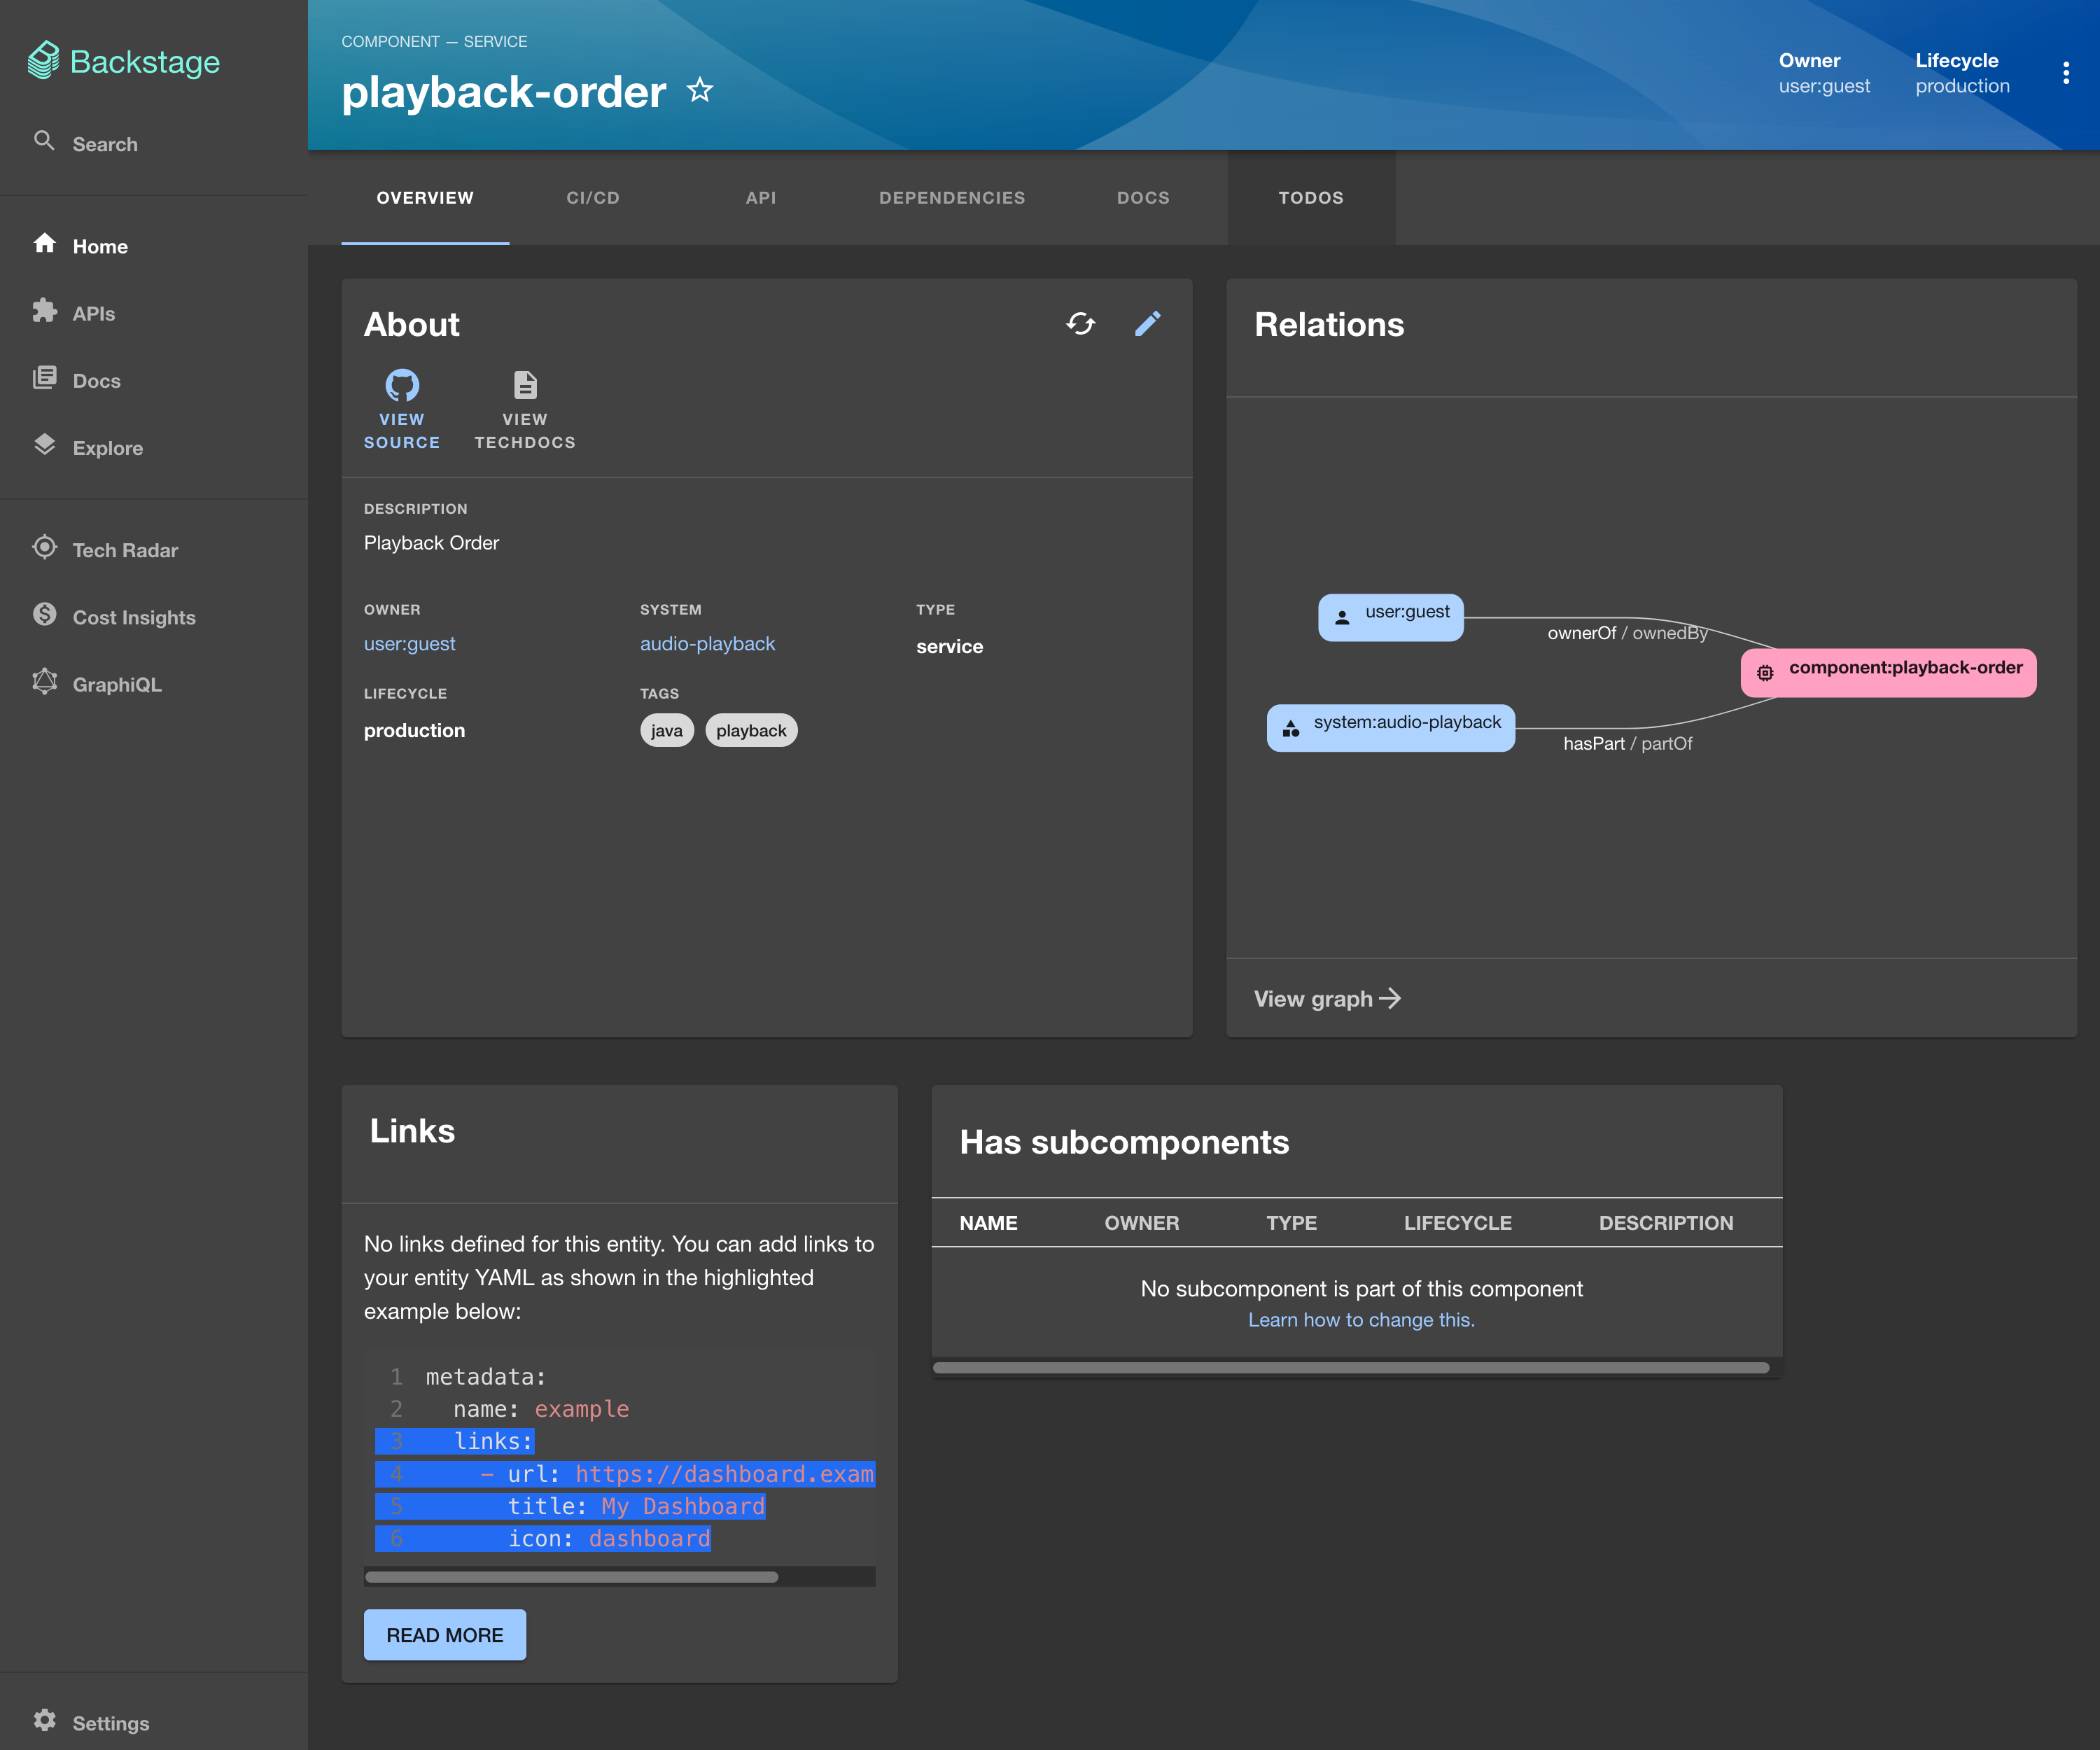Open the GraphiQL sidebar label
The image size is (2100, 1750).
tap(117, 685)
